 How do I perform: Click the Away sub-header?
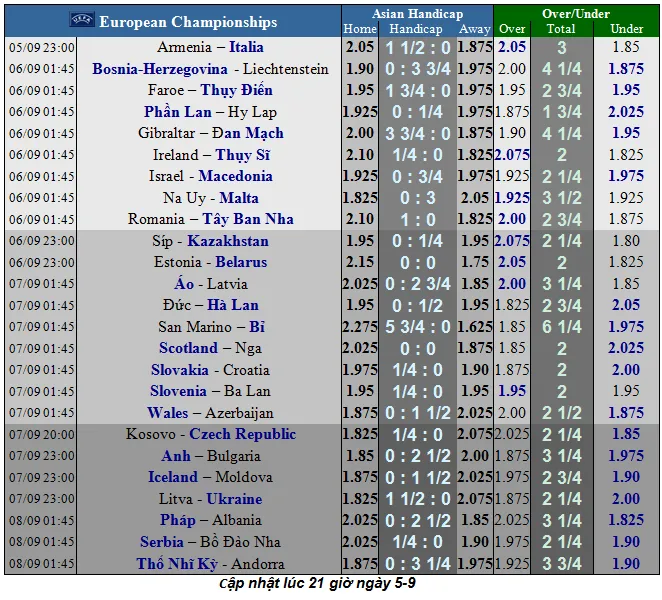pyautogui.click(x=474, y=29)
